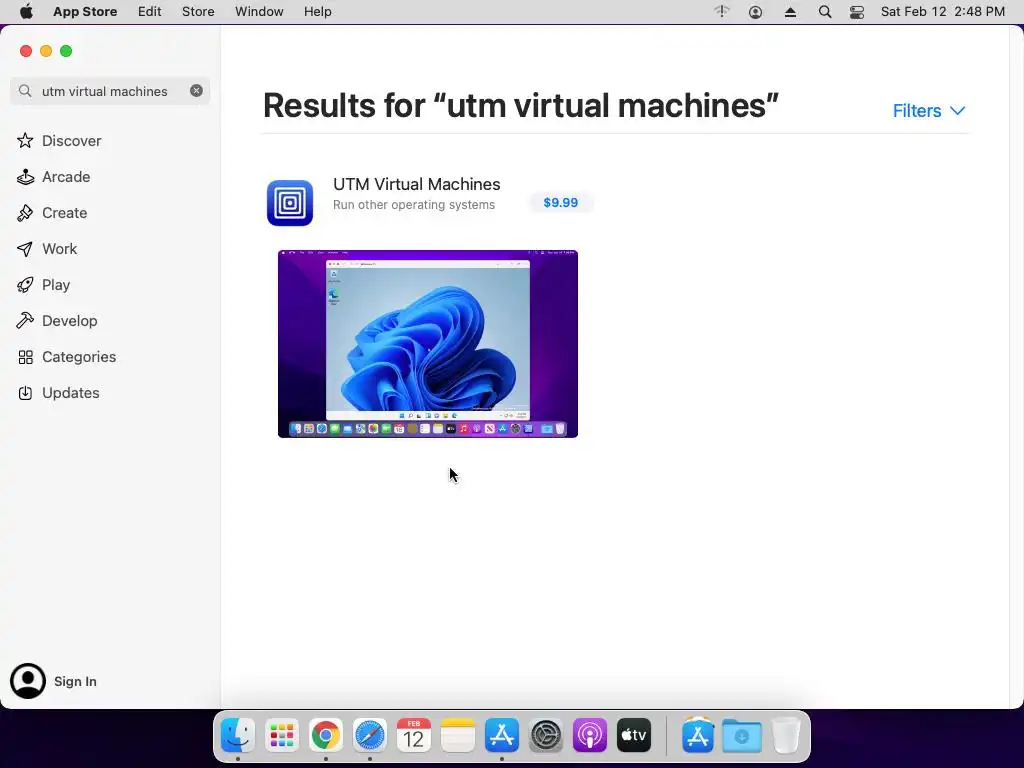The width and height of the screenshot is (1024, 768).
Task: Buy the app for $9.99
Action: [x=560, y=202]
